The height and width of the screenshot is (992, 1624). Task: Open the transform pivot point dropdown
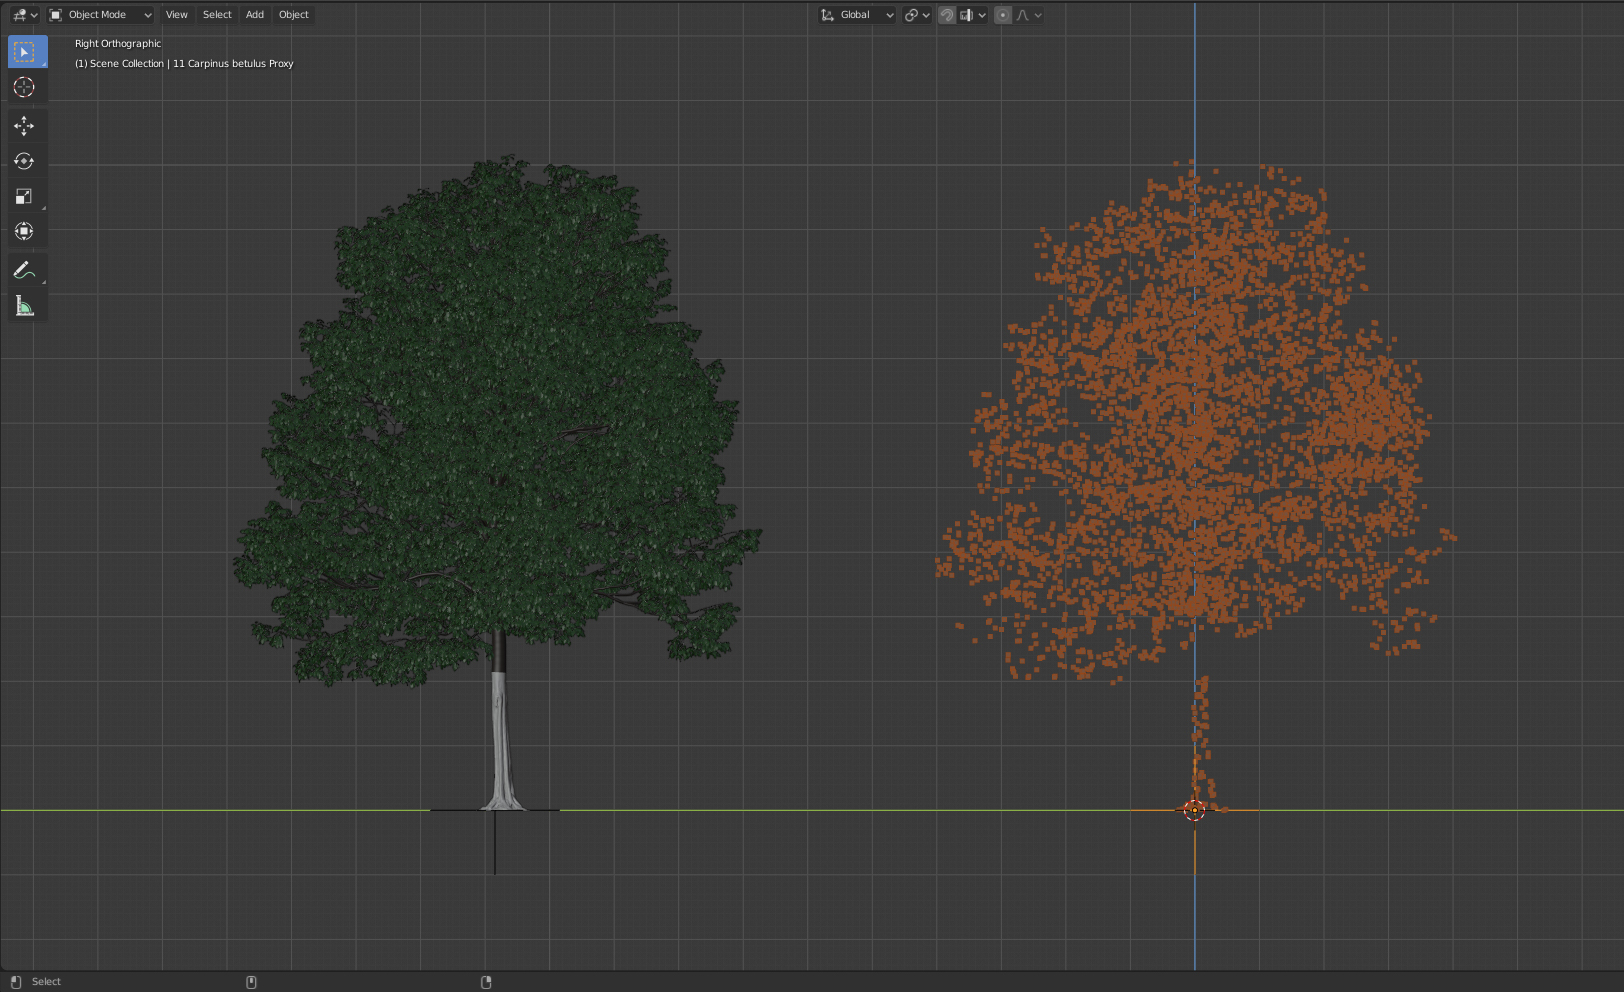917,15
